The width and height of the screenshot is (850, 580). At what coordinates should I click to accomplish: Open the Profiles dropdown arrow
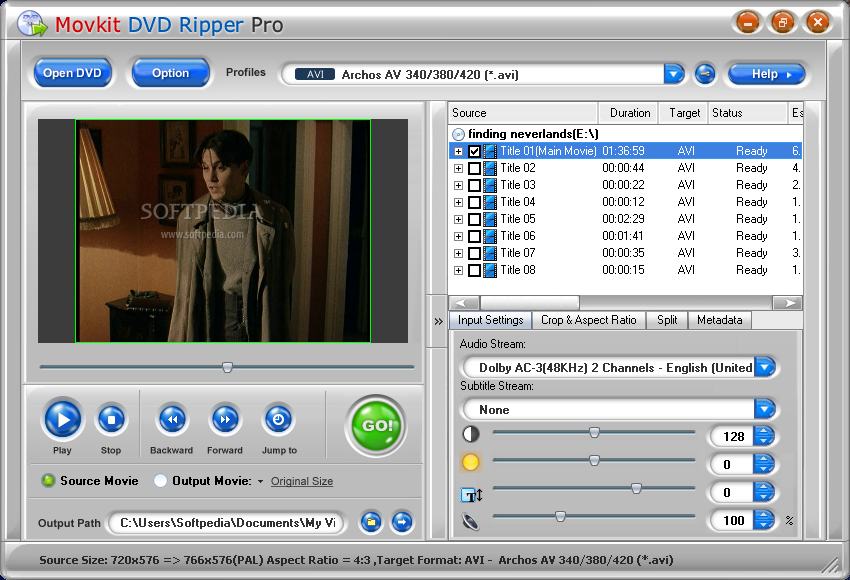point(674,74)
